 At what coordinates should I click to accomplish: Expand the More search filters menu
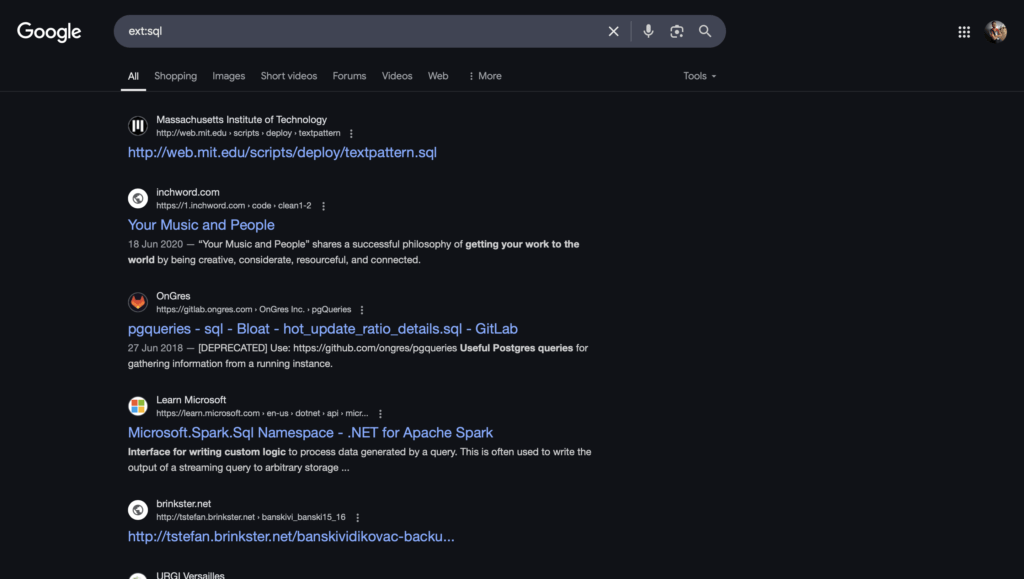485,76
